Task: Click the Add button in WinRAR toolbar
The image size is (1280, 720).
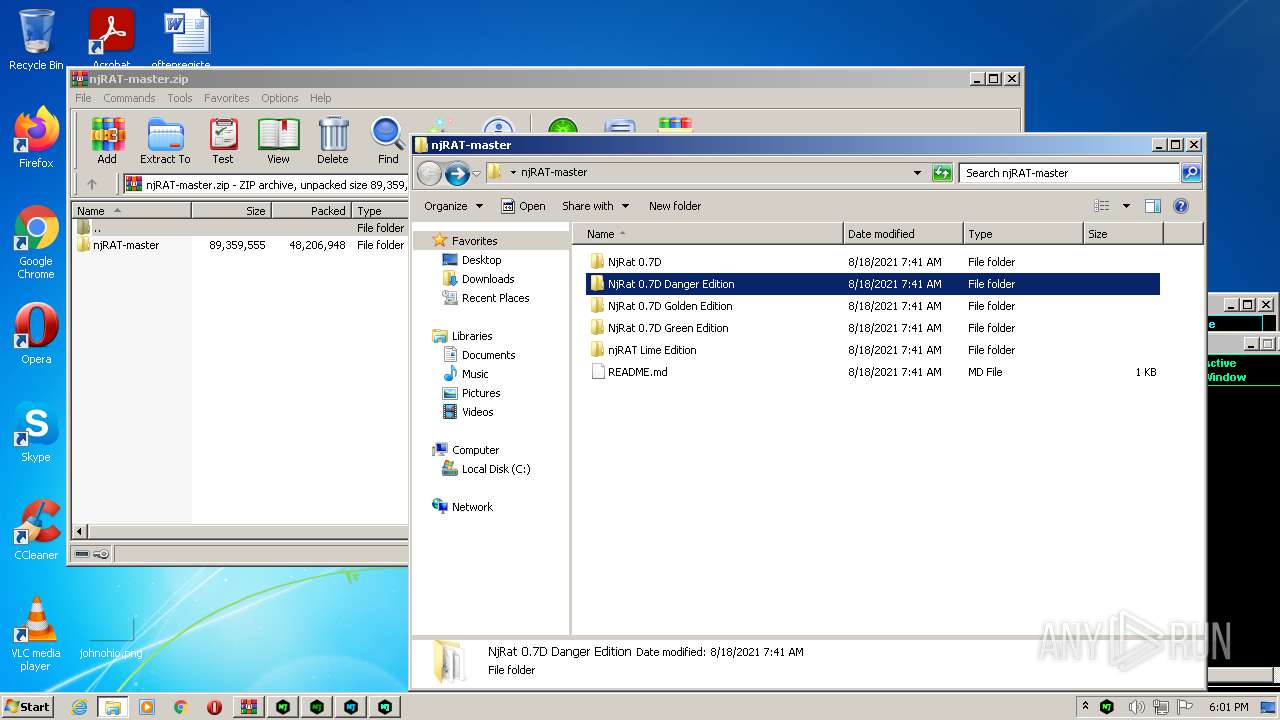Action: click(107, 140)
